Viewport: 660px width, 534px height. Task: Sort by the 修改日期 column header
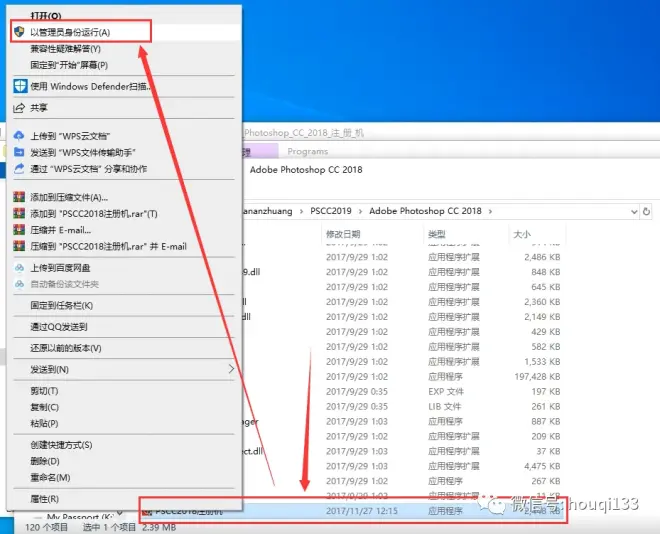click(343, 234)
